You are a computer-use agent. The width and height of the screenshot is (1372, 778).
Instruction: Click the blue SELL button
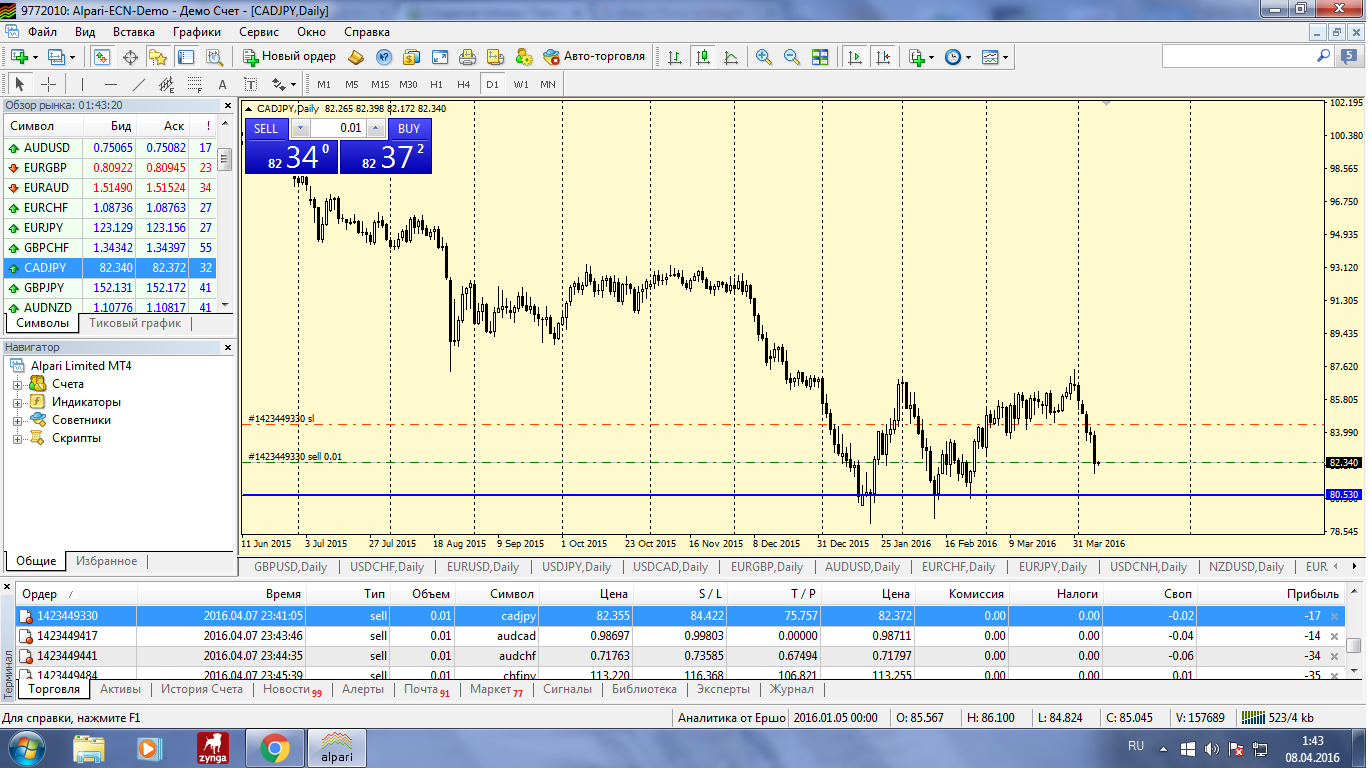(x=266, y=128)
